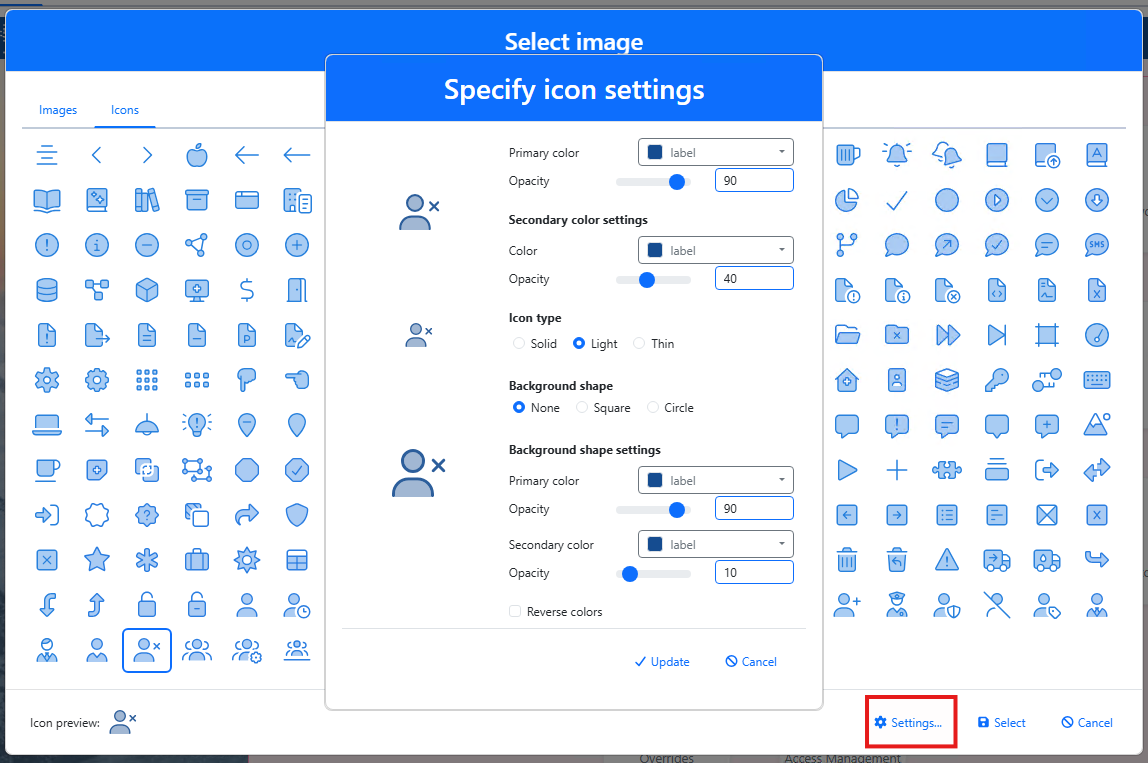1148x763 pixels.
Task: Select the light bulb icon
Action: (x=197, y=425)
